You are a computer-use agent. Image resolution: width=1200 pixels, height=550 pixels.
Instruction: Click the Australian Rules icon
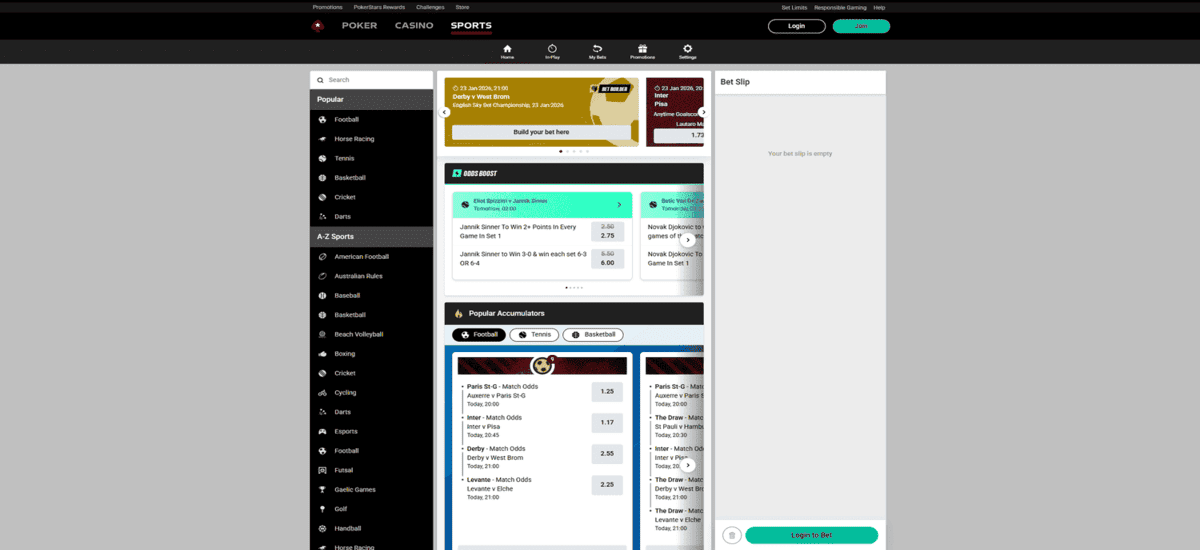point(322,276)
